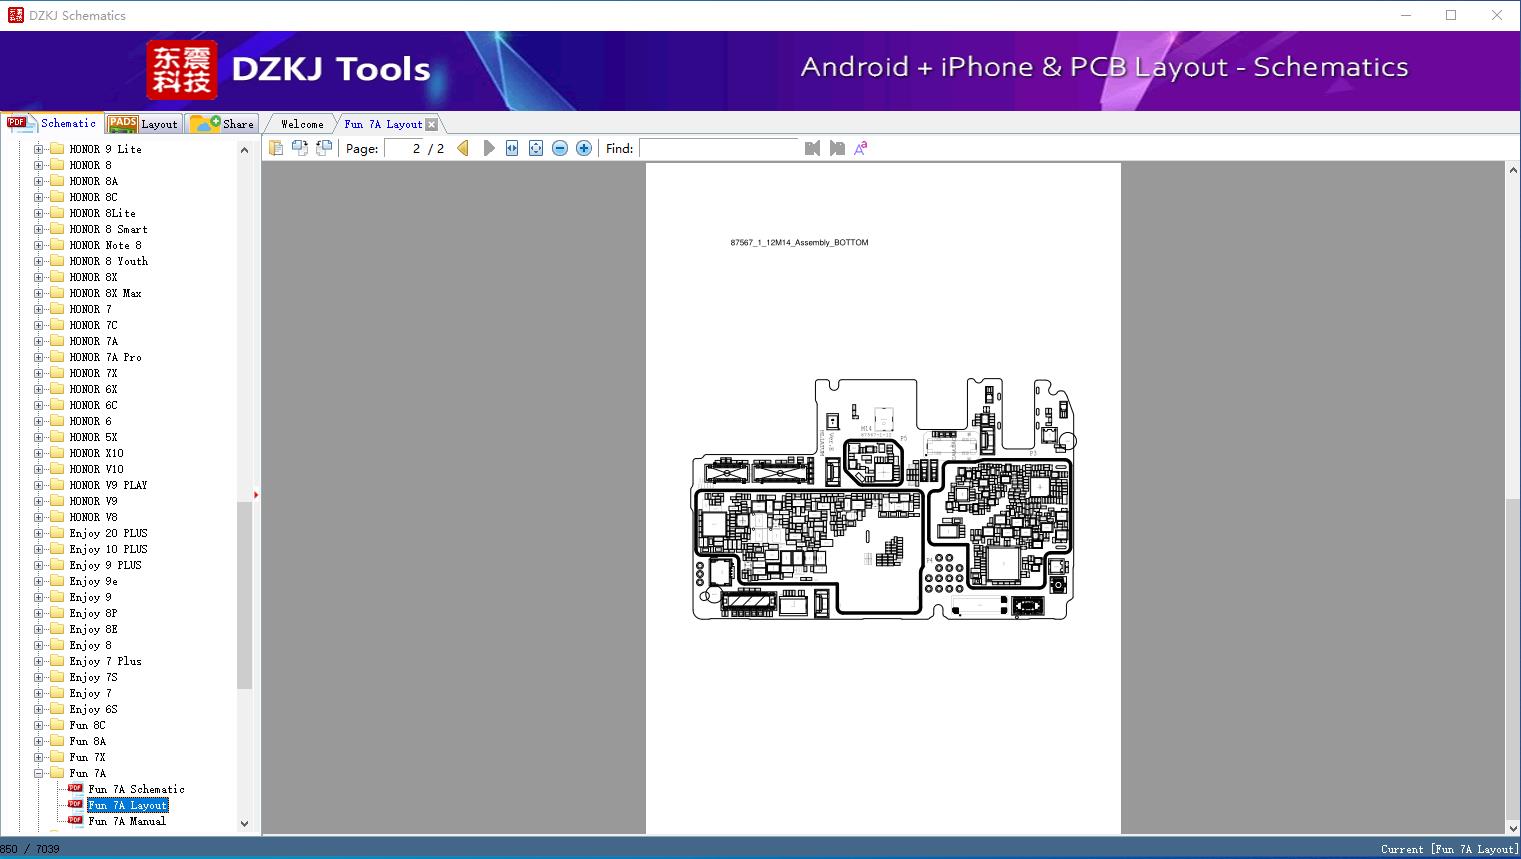Select the HONOR V10 folder
The width and height of the screenshot is (1521, 859).
coord(96,469)
